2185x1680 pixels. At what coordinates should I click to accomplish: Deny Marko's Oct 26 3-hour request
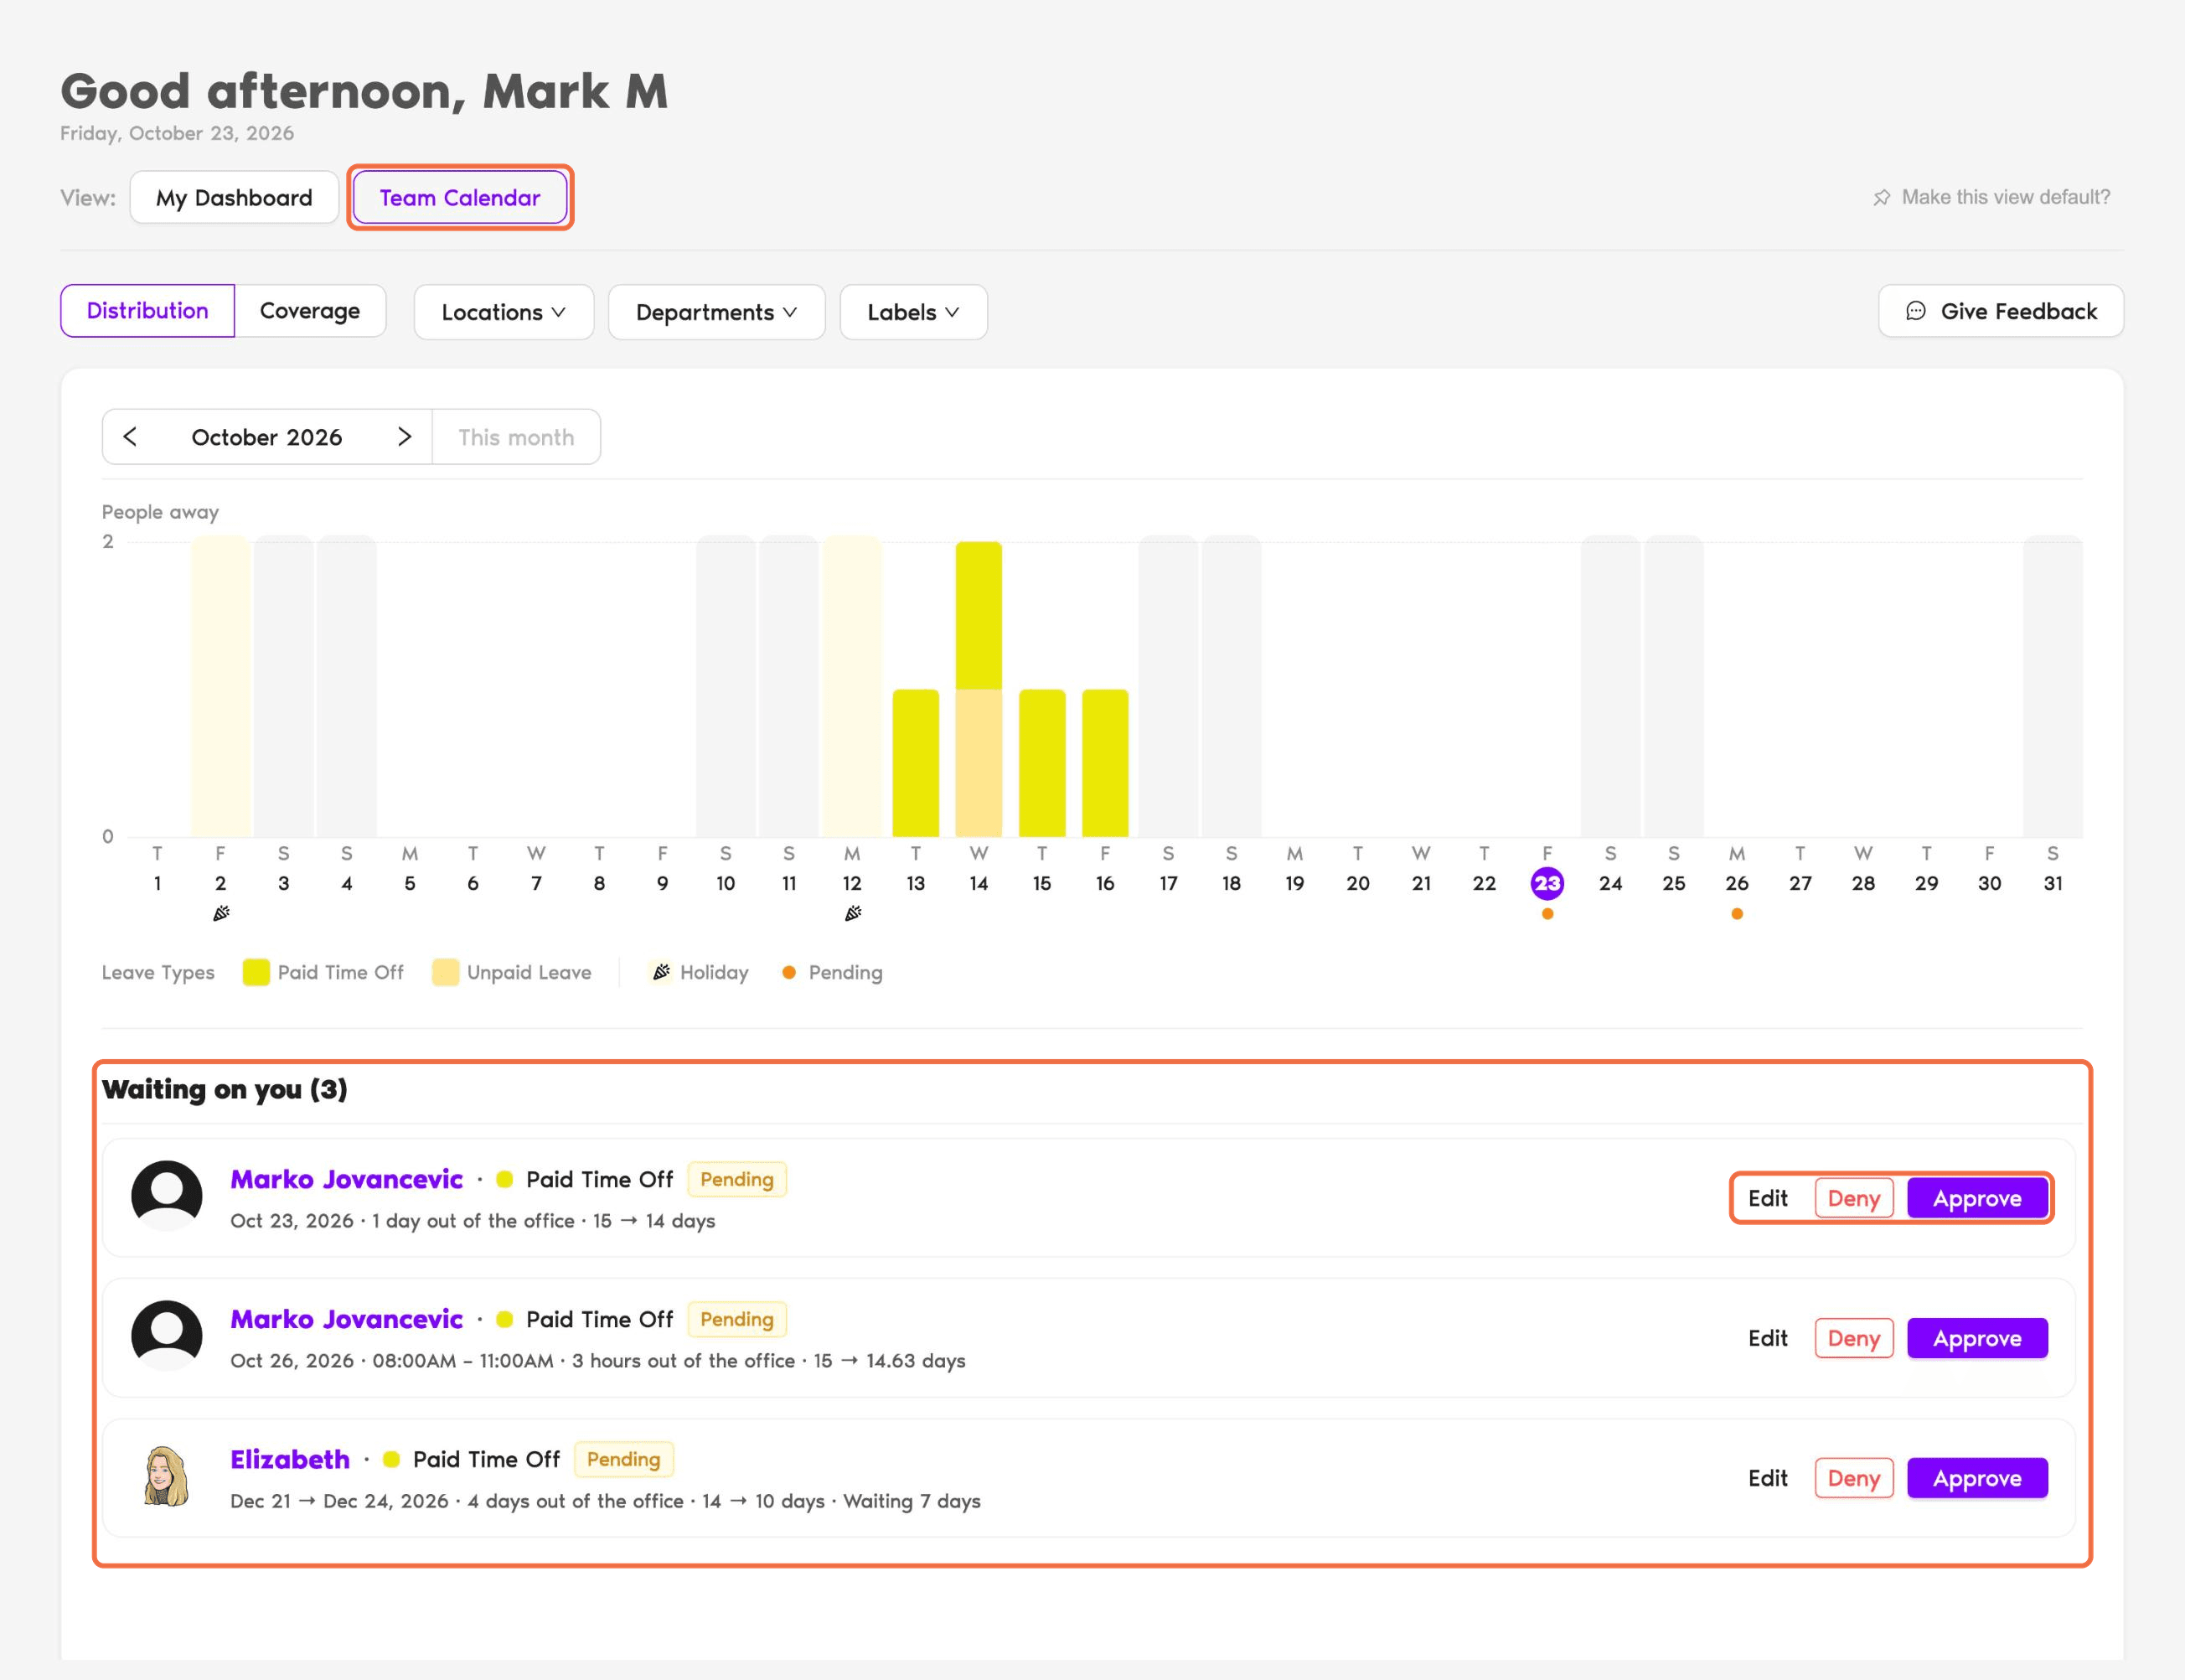(1854, 1338)
